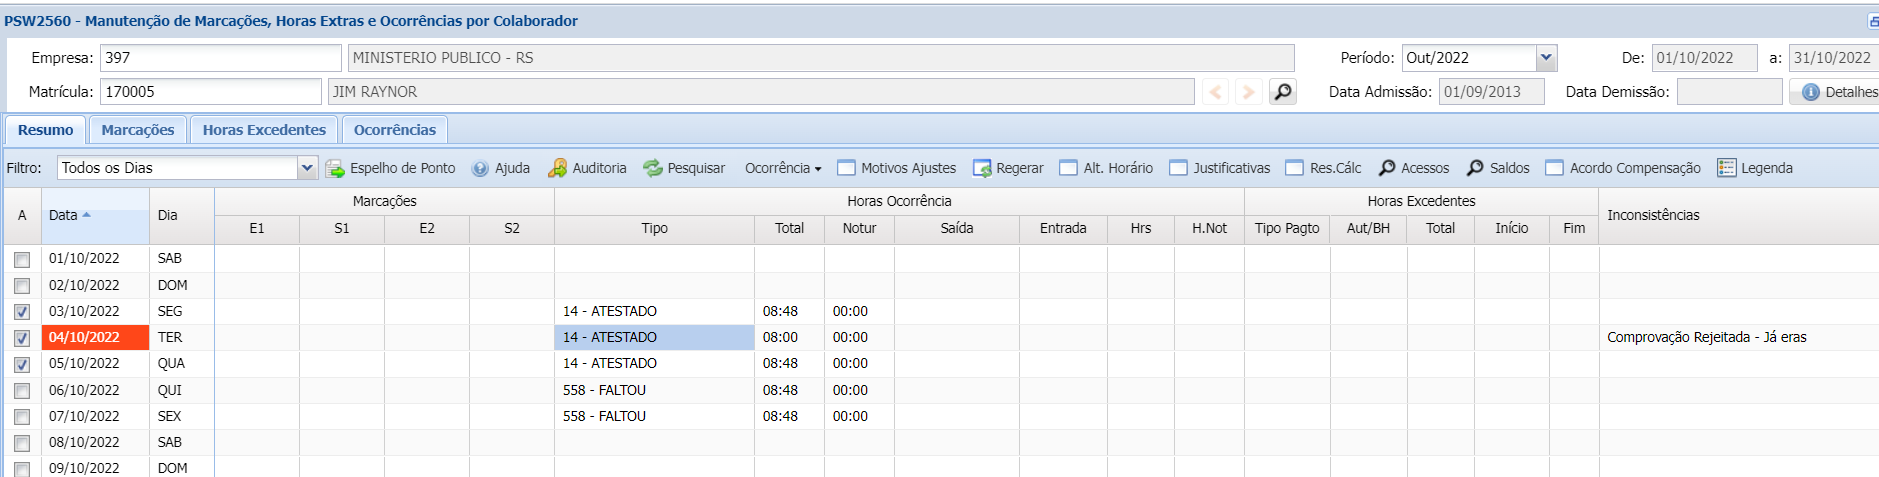The height and width of the screenshot is (477, 1879).
Task: Click the Dia column header
Action: (x=181, y=215)
